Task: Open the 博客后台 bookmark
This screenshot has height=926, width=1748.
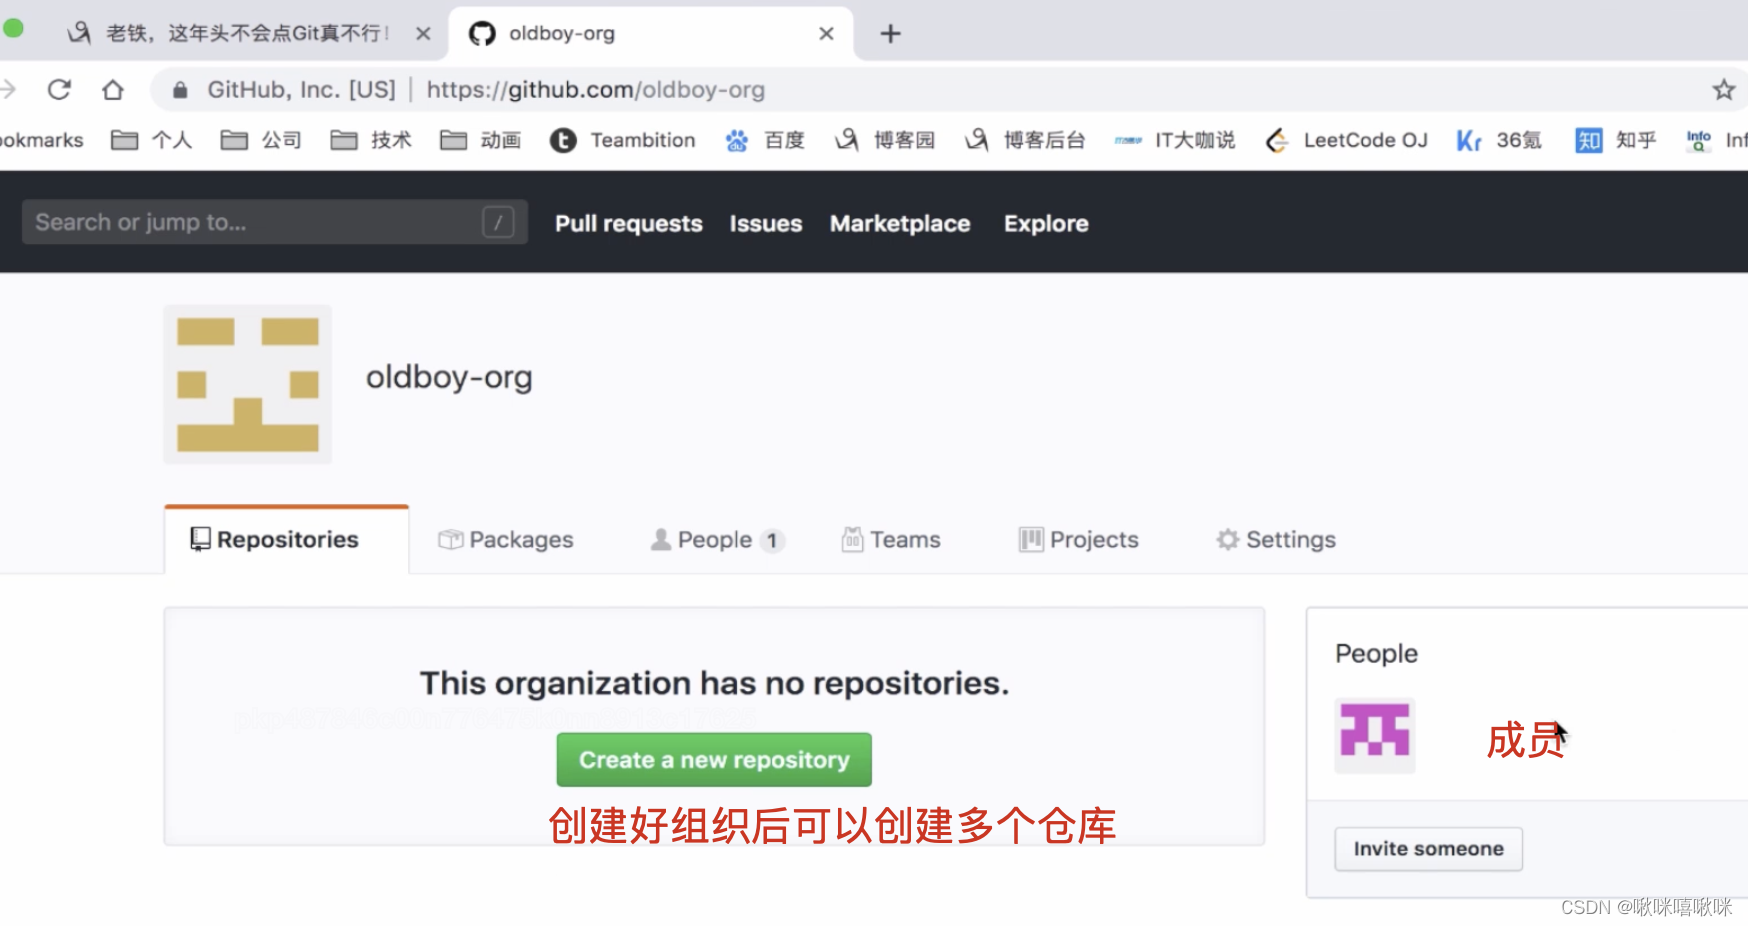Action: click(1025, 140)
